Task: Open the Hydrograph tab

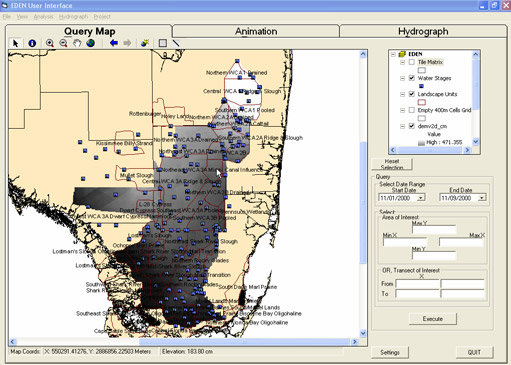Action: (x=423, y=31)
